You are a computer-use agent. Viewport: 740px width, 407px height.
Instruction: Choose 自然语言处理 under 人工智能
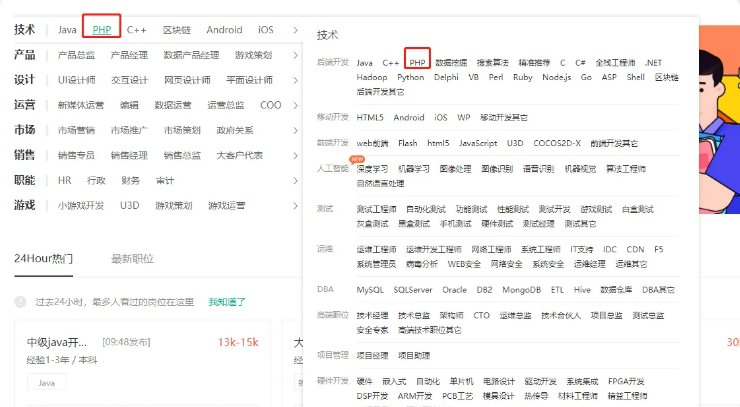click(380, 183)
